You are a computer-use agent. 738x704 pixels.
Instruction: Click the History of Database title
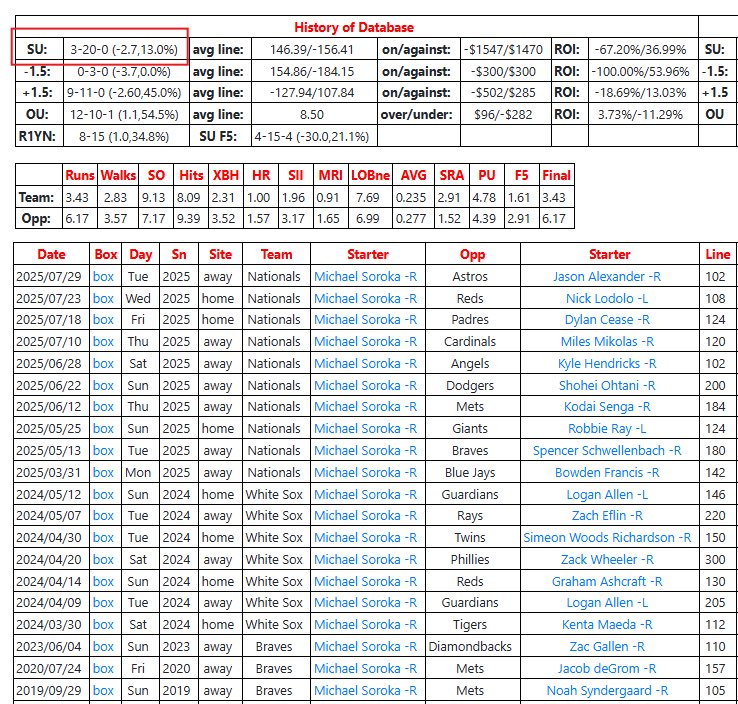[354, 27]
